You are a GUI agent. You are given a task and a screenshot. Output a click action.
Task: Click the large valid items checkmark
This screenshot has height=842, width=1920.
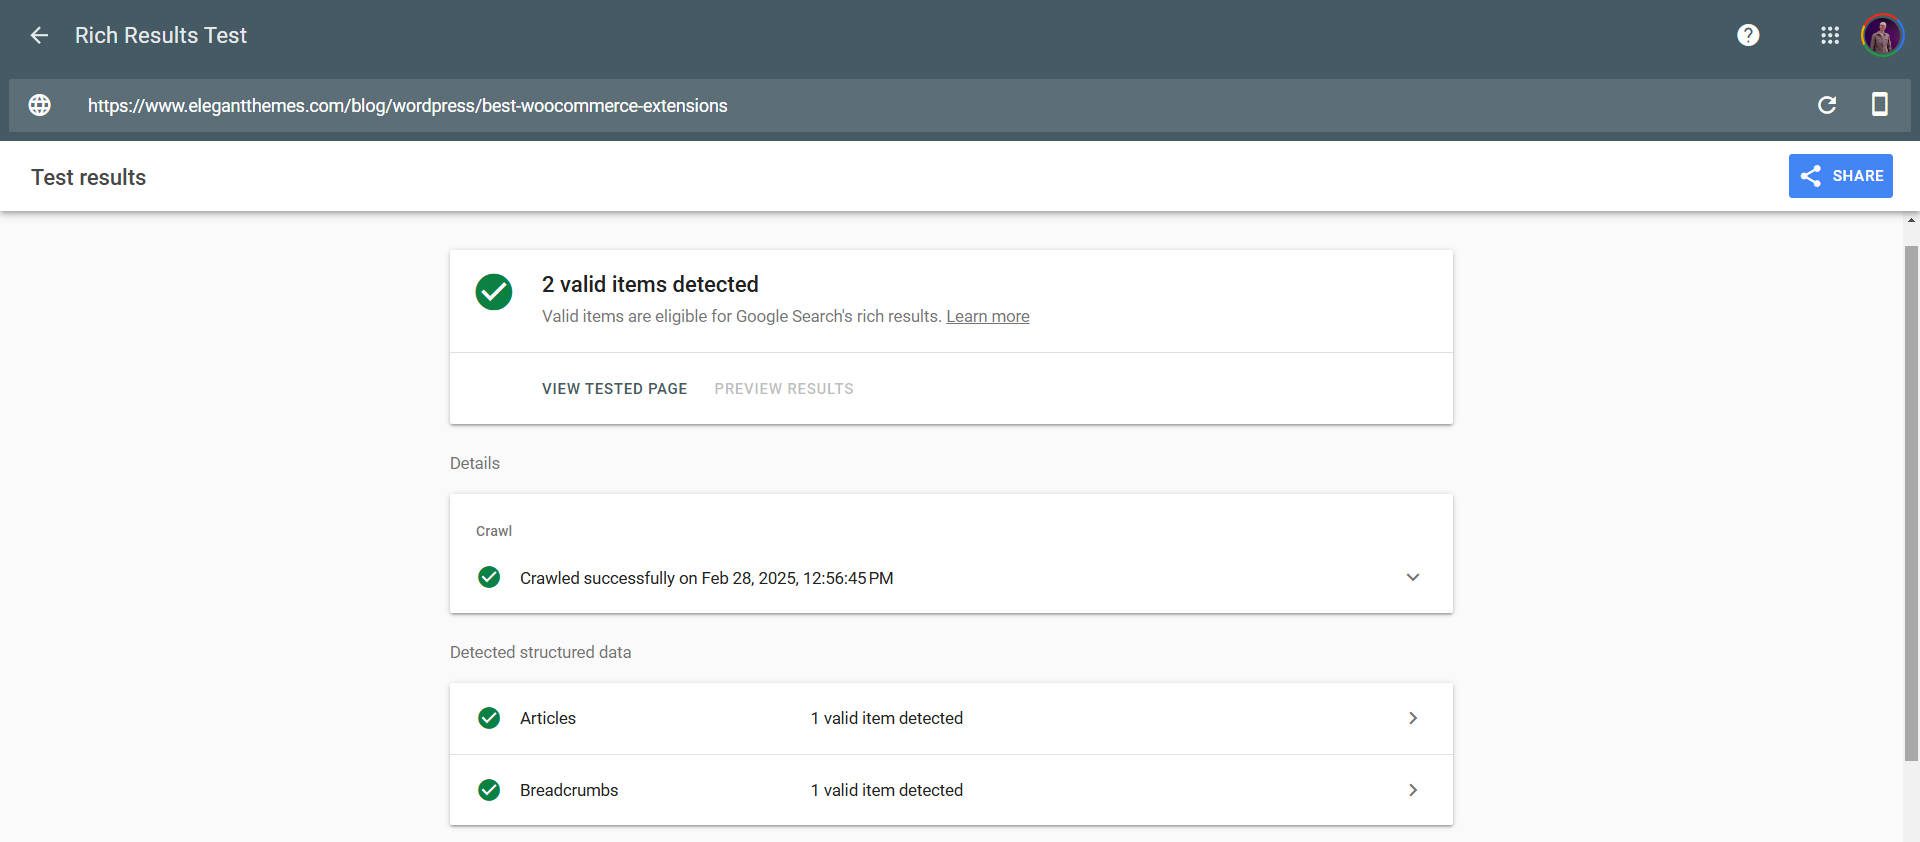click(x=494, y=292)
